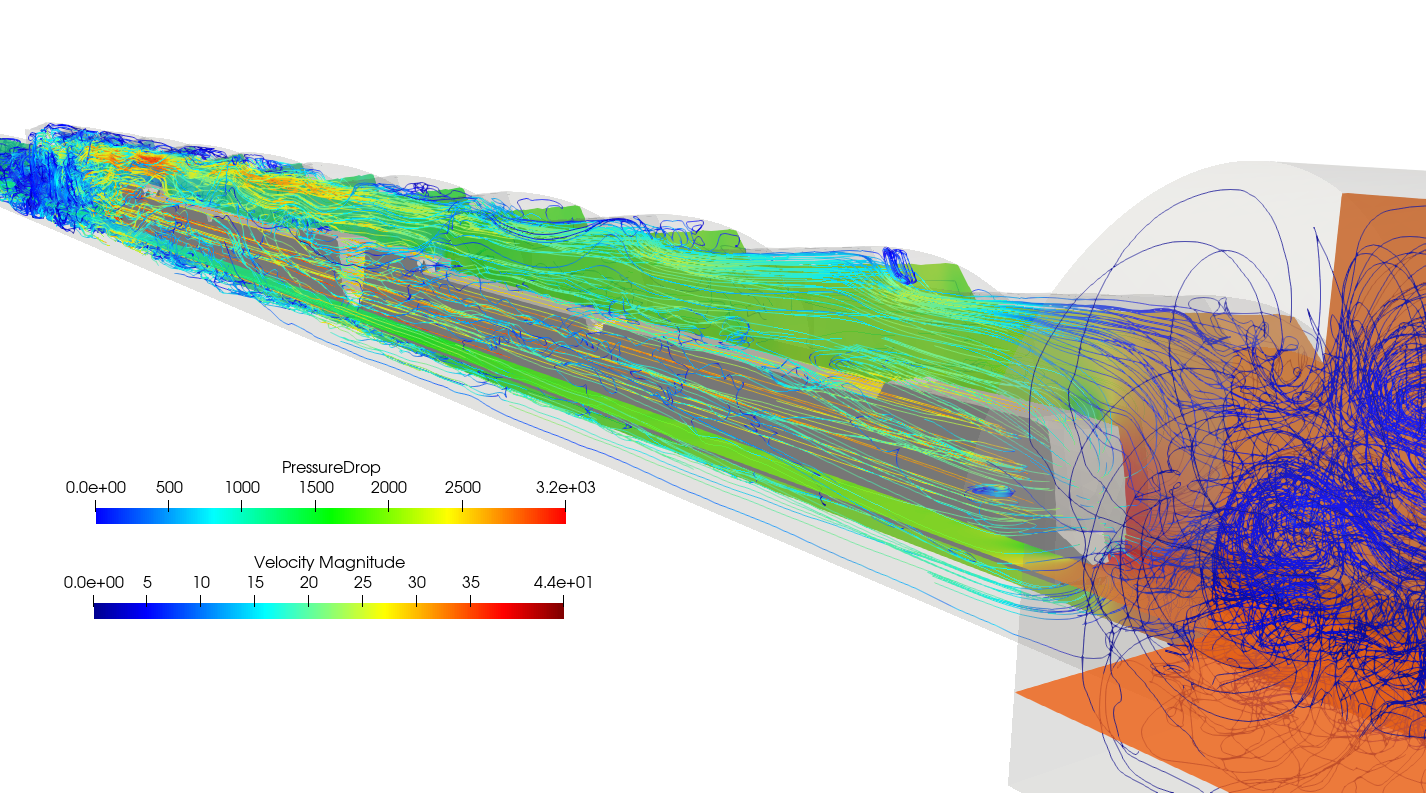
Task: Click the 30 tick label on Velocity legend
Action: (416, 582)
